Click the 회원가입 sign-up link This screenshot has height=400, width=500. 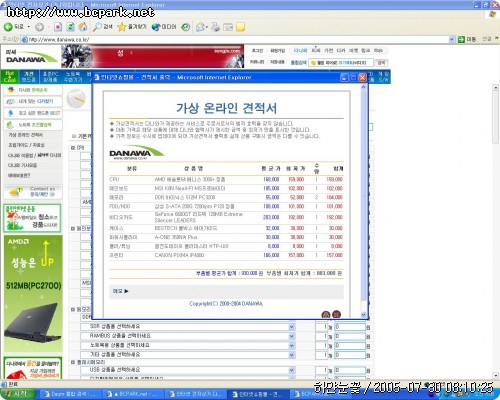277,51
